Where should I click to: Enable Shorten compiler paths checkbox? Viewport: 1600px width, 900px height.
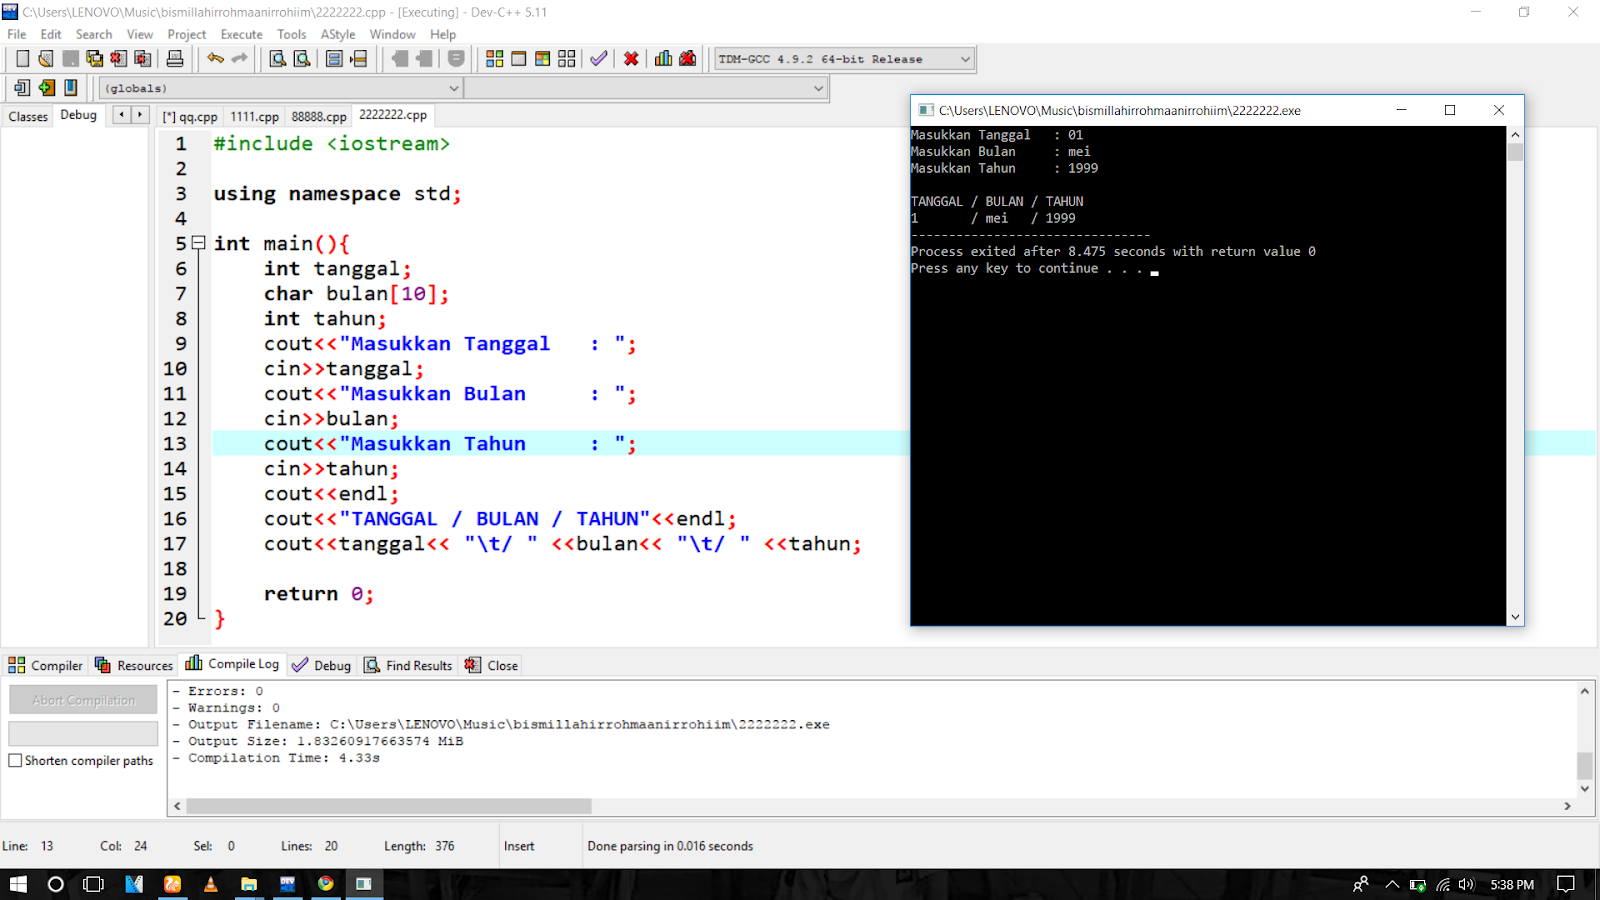[15, 761]
